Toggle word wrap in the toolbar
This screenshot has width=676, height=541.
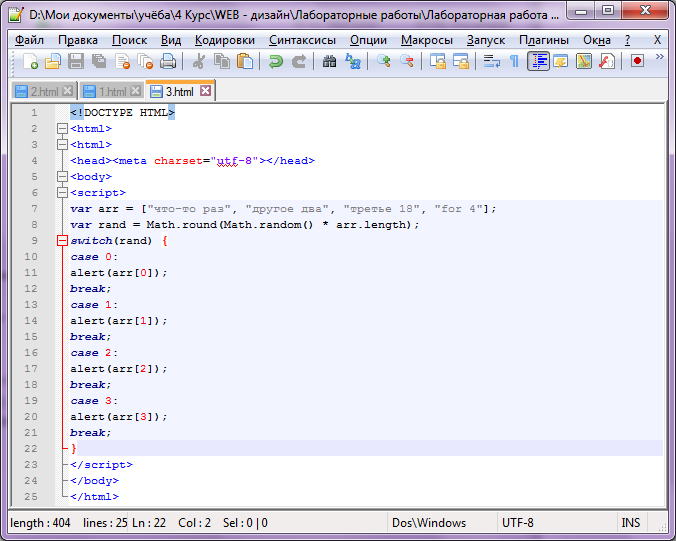tap(491, 62)
